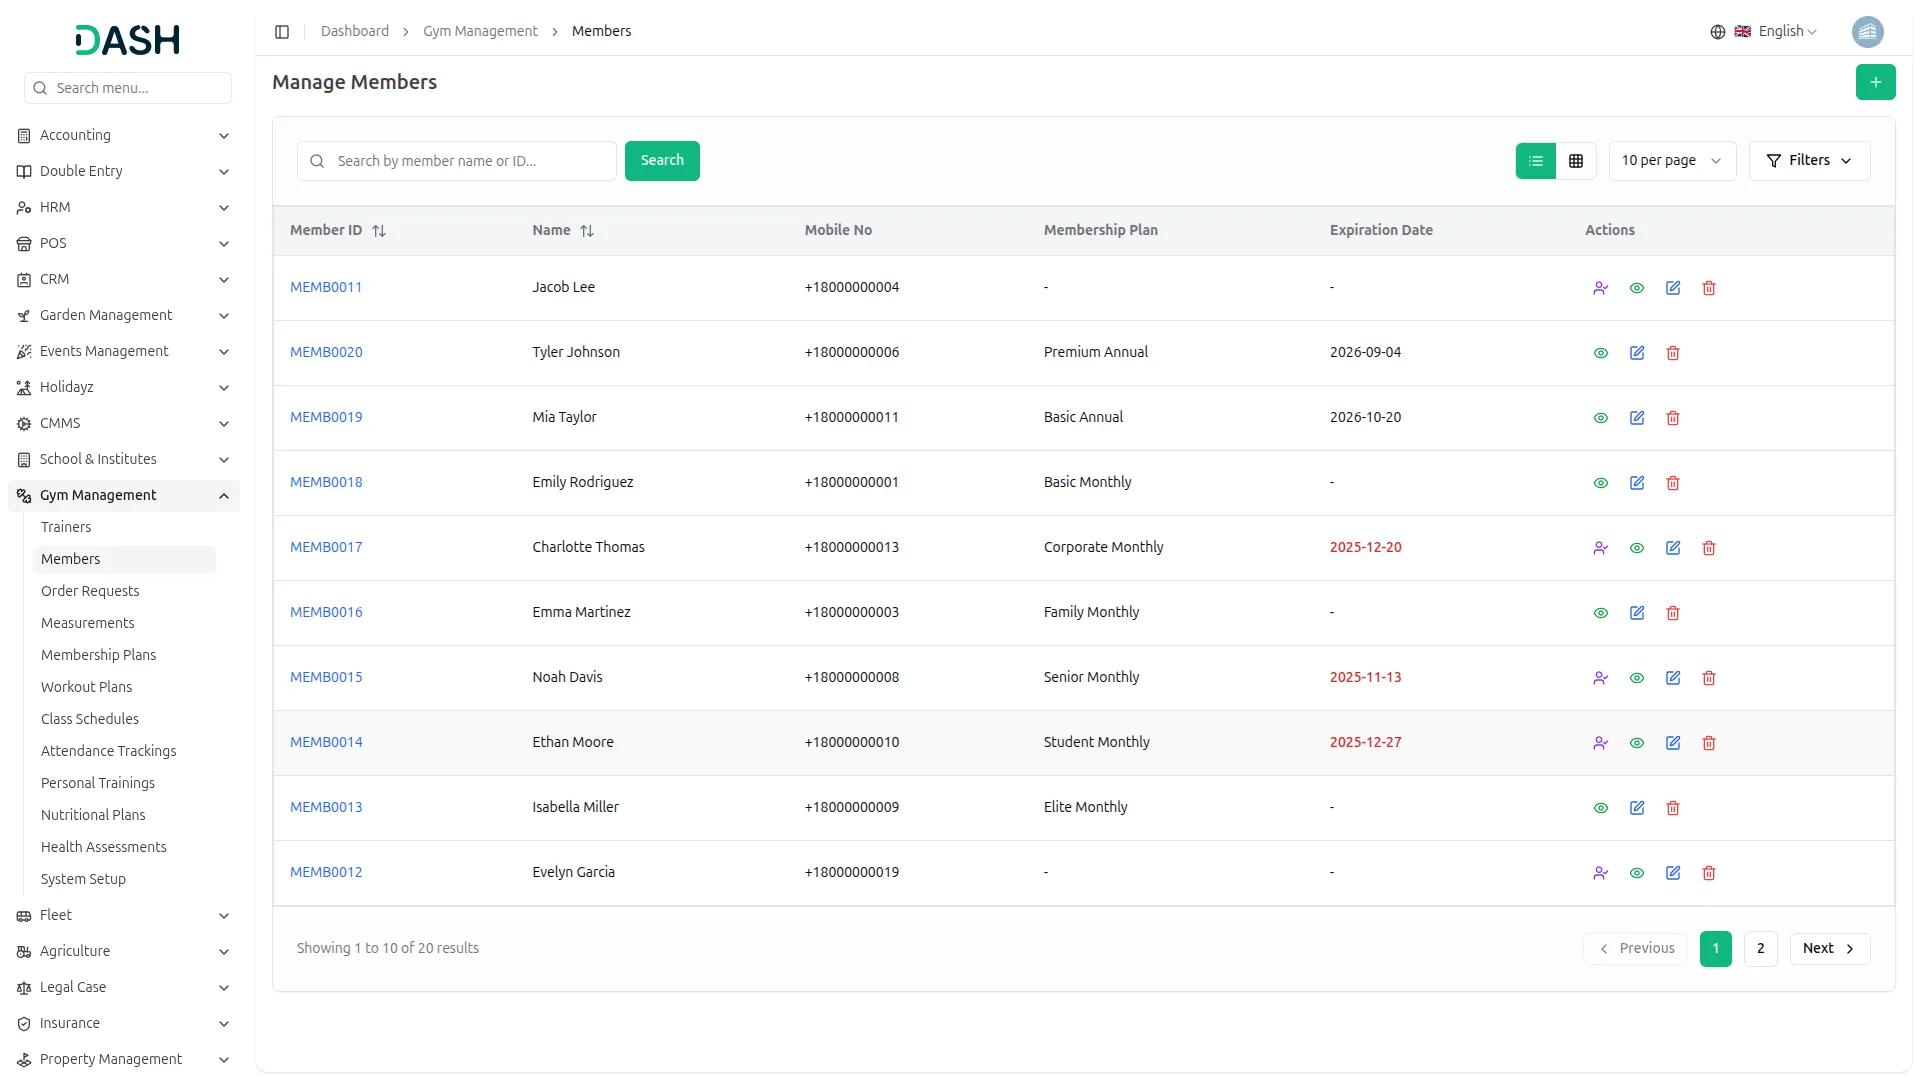The width and height of the screenshot is (1920, 1080).
Task: Click the green Search button
Action: click(662, 161)
